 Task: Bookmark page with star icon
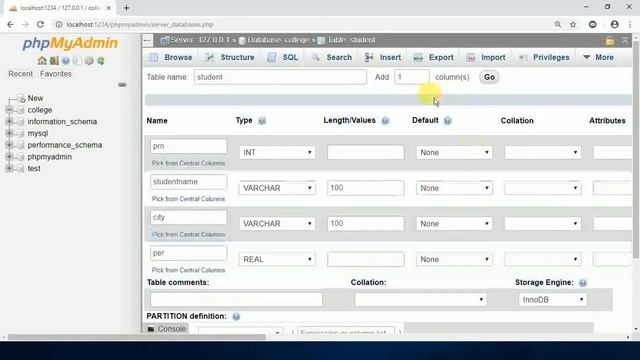coord(573,24)
